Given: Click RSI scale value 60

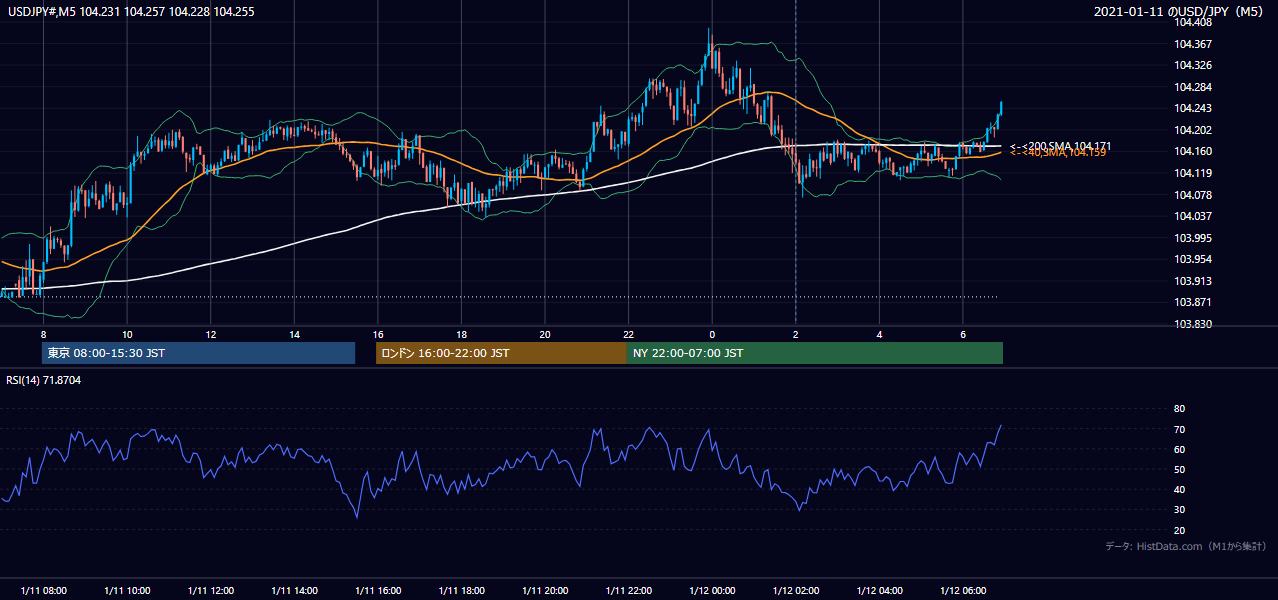Looking at the screenshot, I should coord(1179,450).
